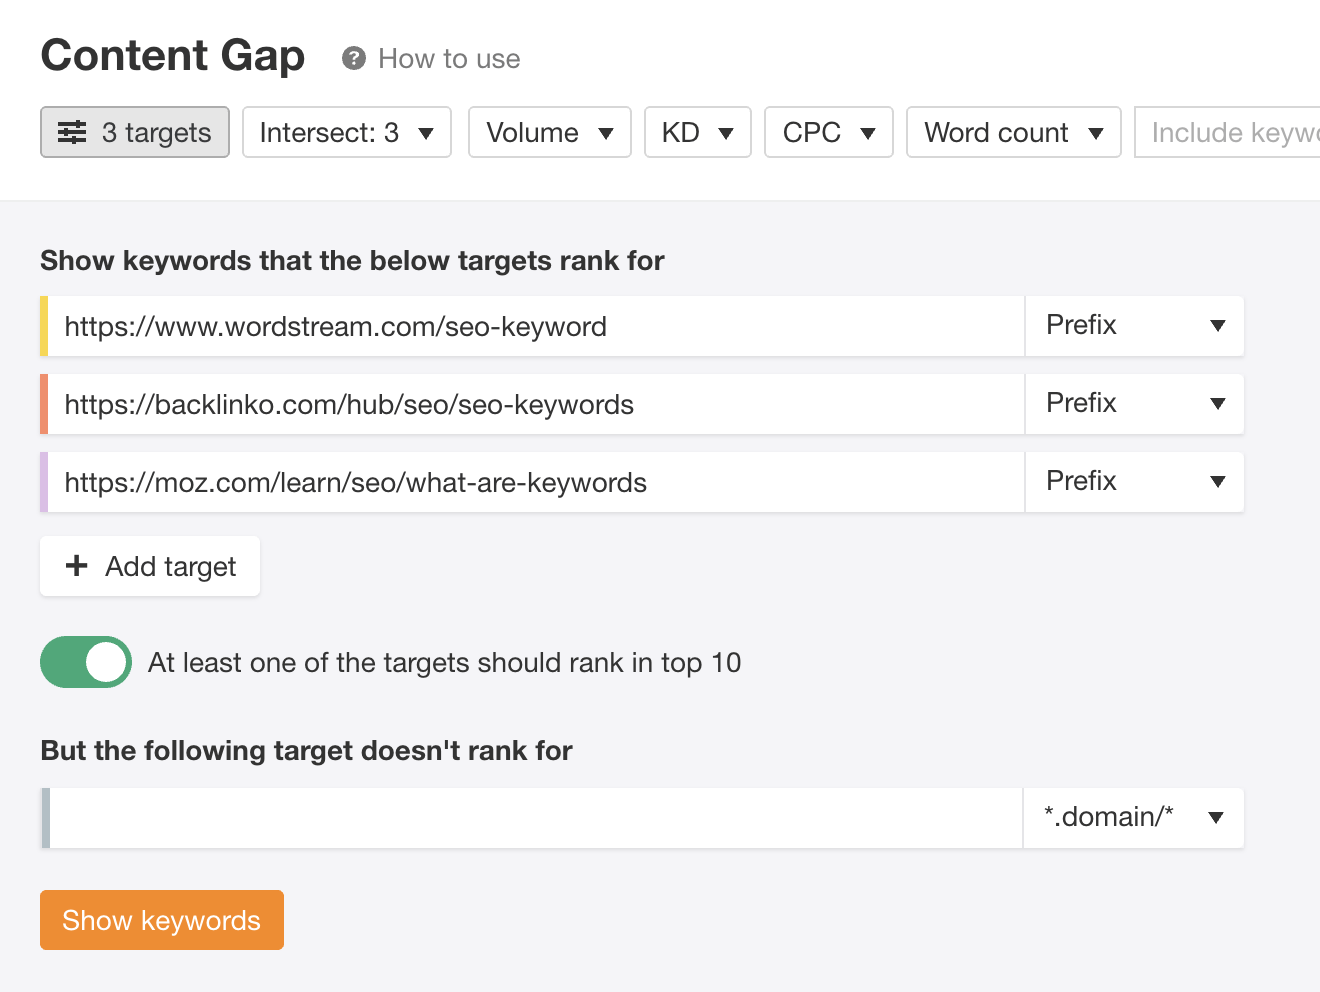Click the question mark help icon

tap(353, 59)
